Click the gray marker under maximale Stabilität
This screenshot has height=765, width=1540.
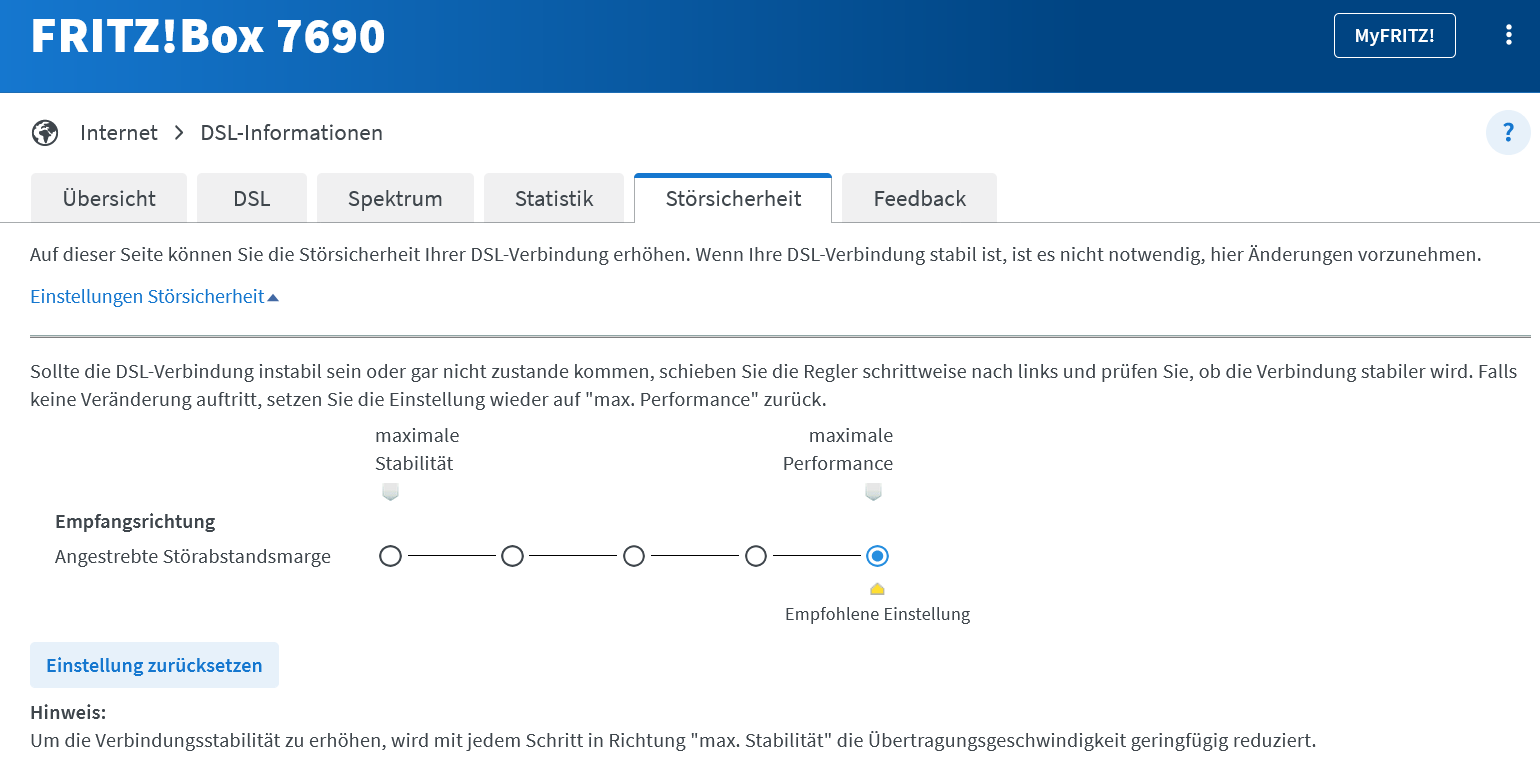[391, 492]
